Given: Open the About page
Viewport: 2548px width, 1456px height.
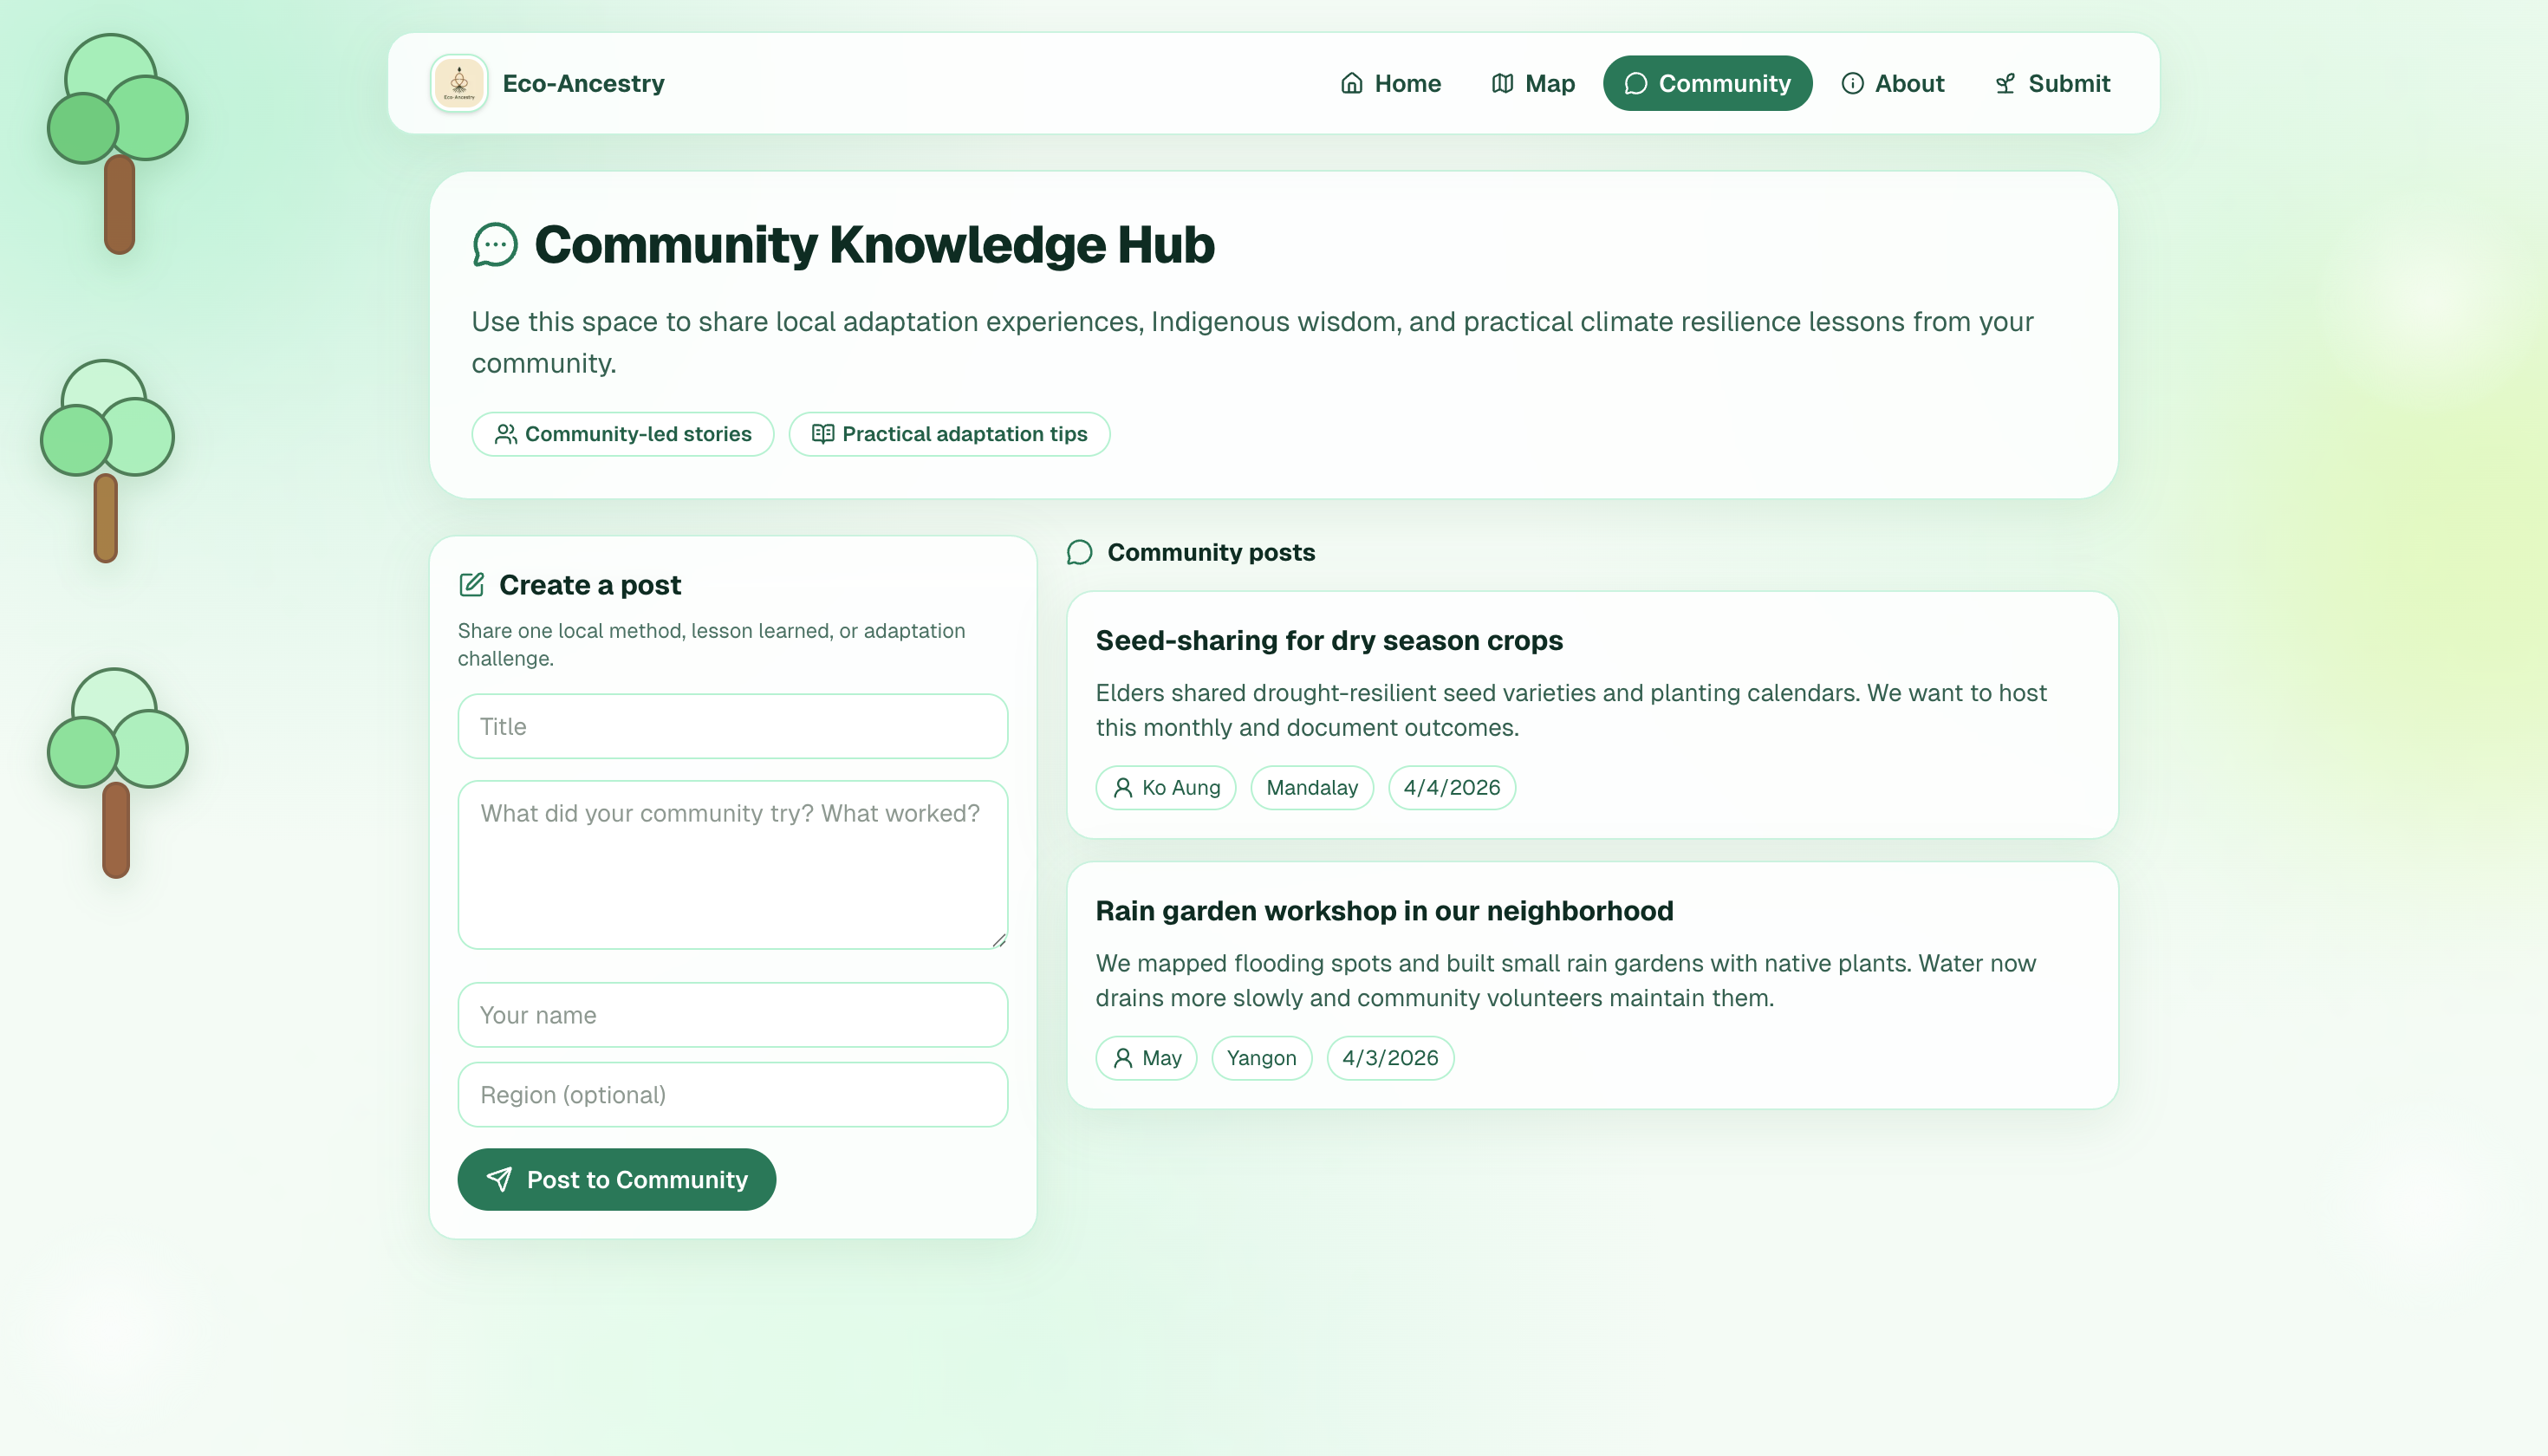Looking at the screenshot, I should coord(1892,83).
